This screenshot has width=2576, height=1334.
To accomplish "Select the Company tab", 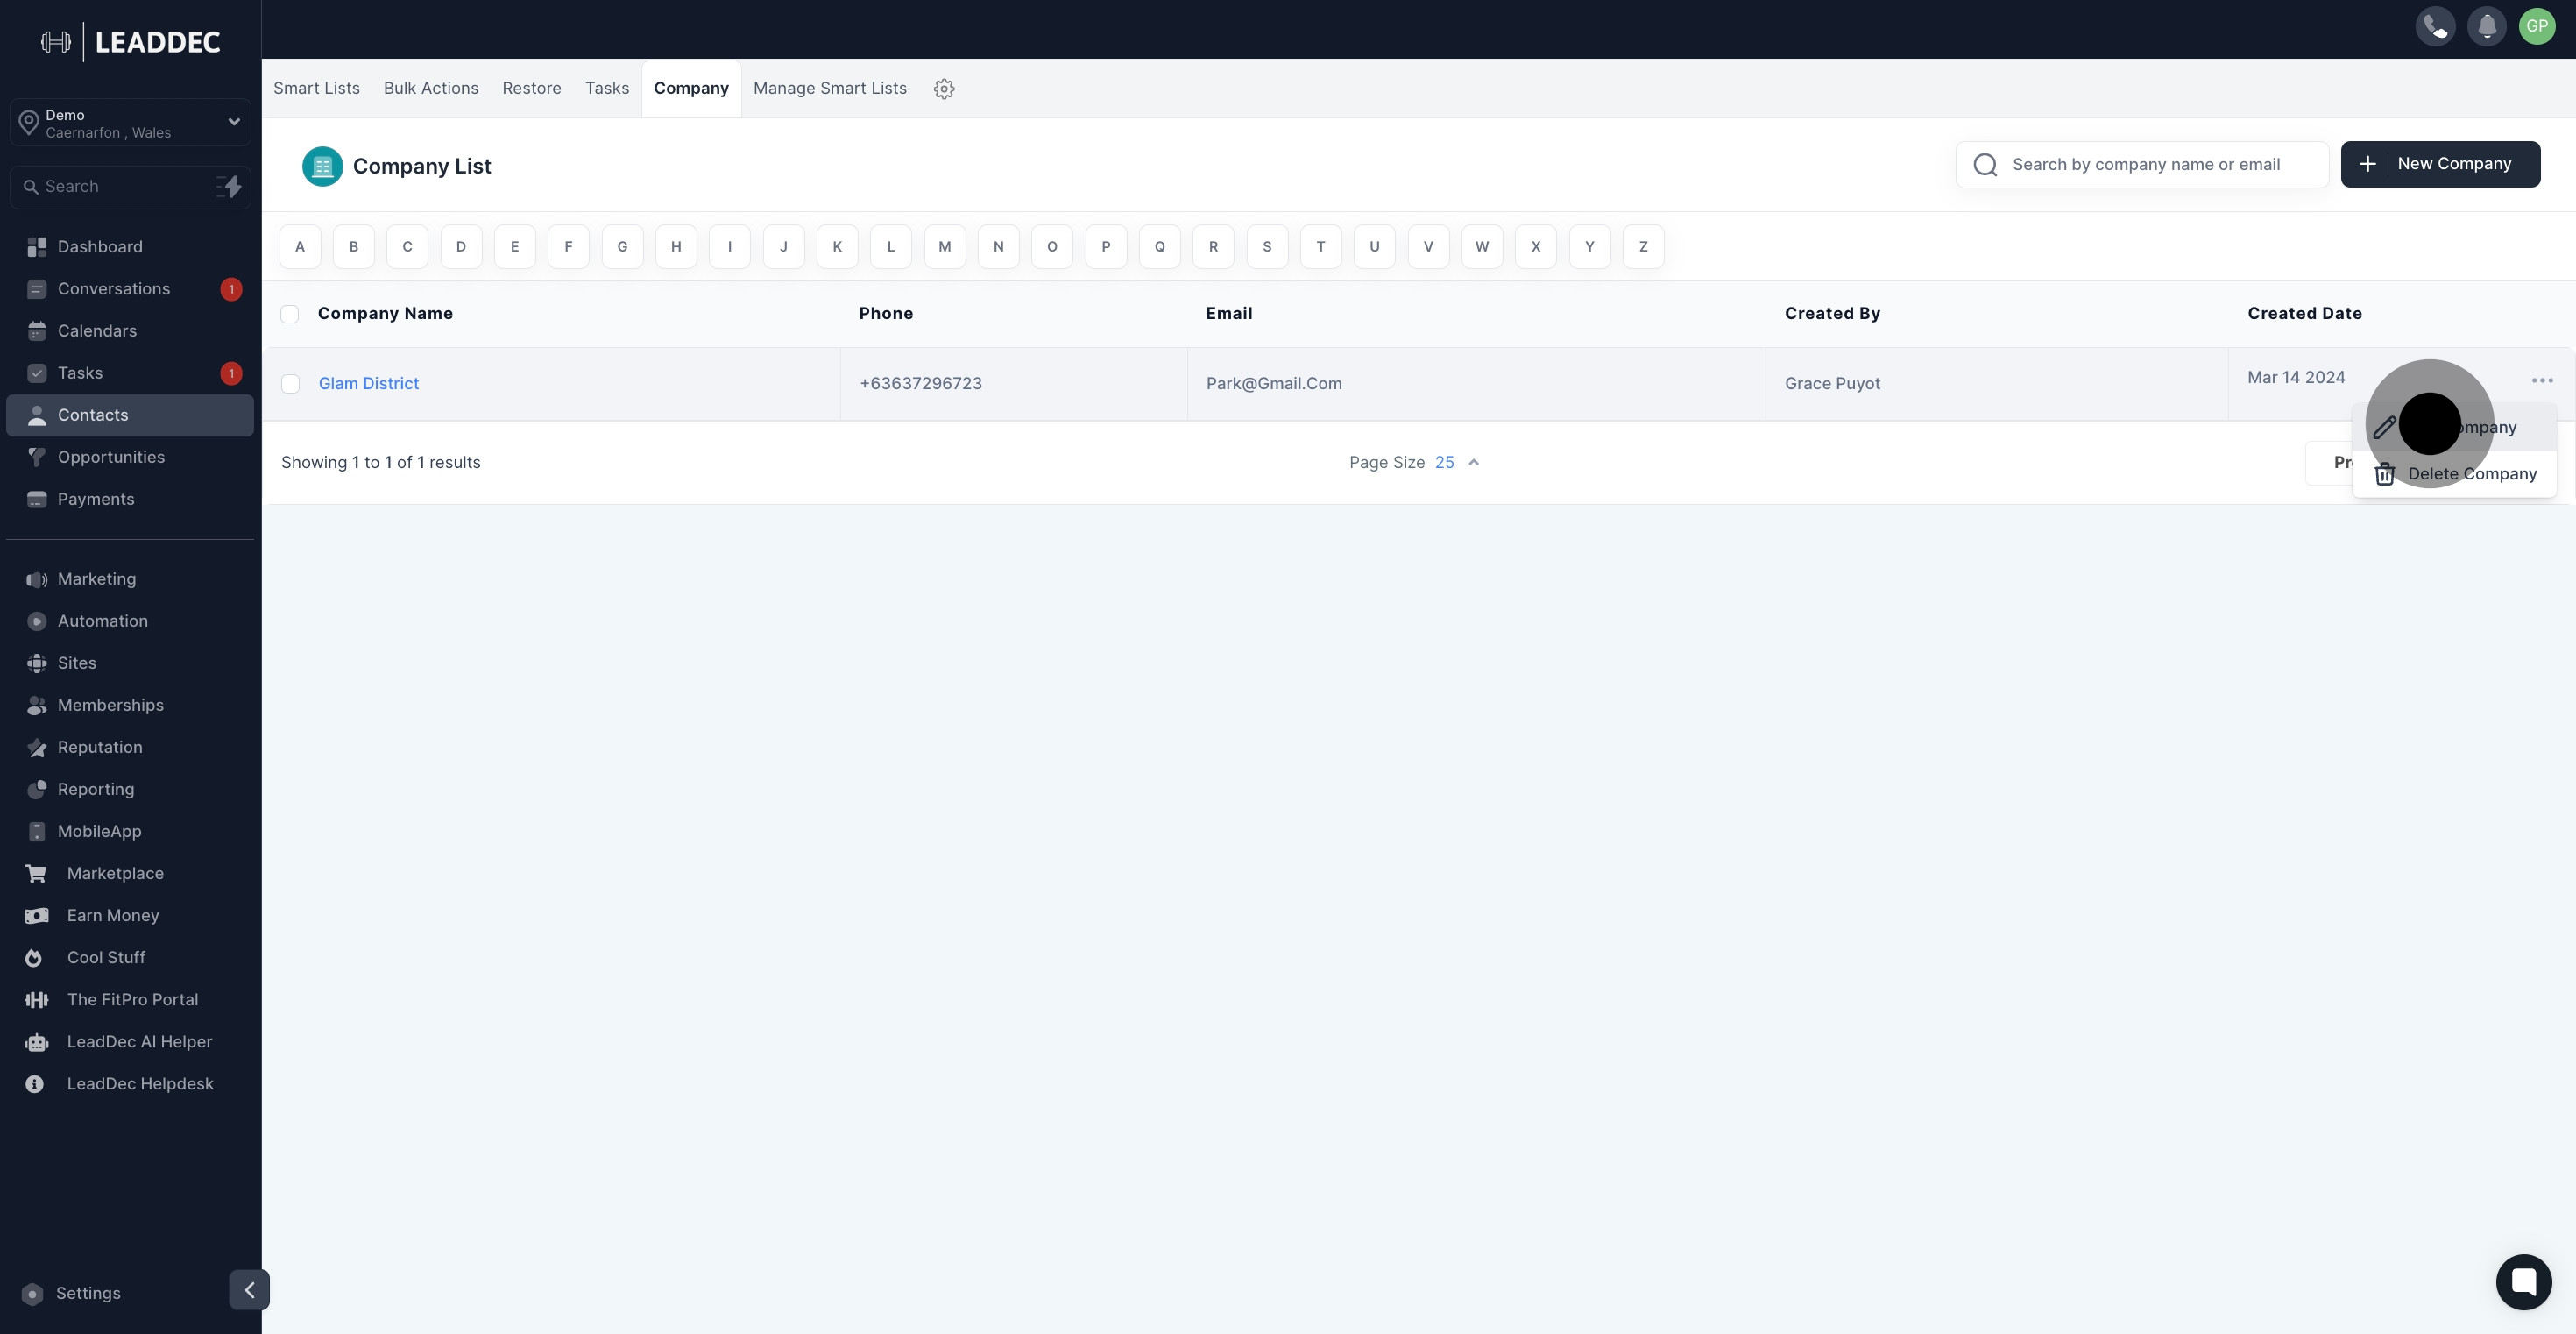I will pyautogui.click(x=691, y=88).
